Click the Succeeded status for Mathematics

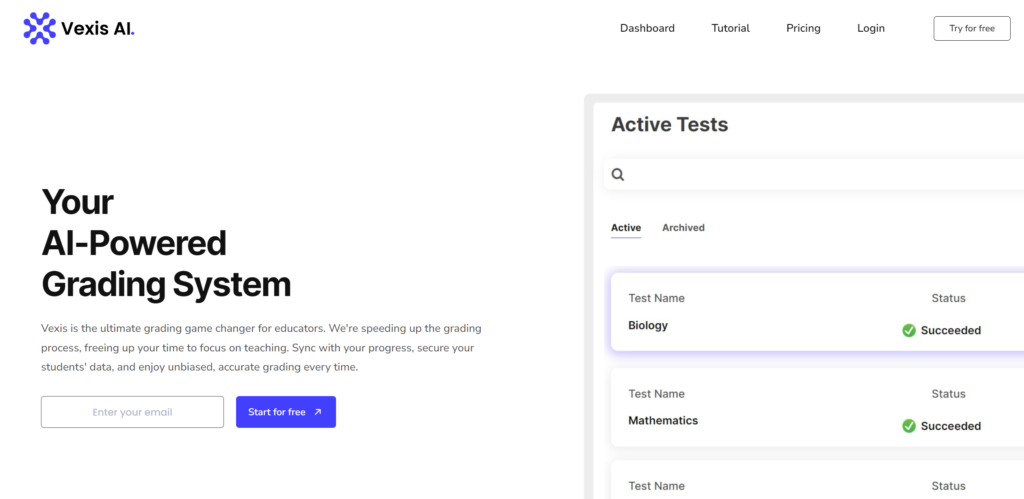click(950, 426)
